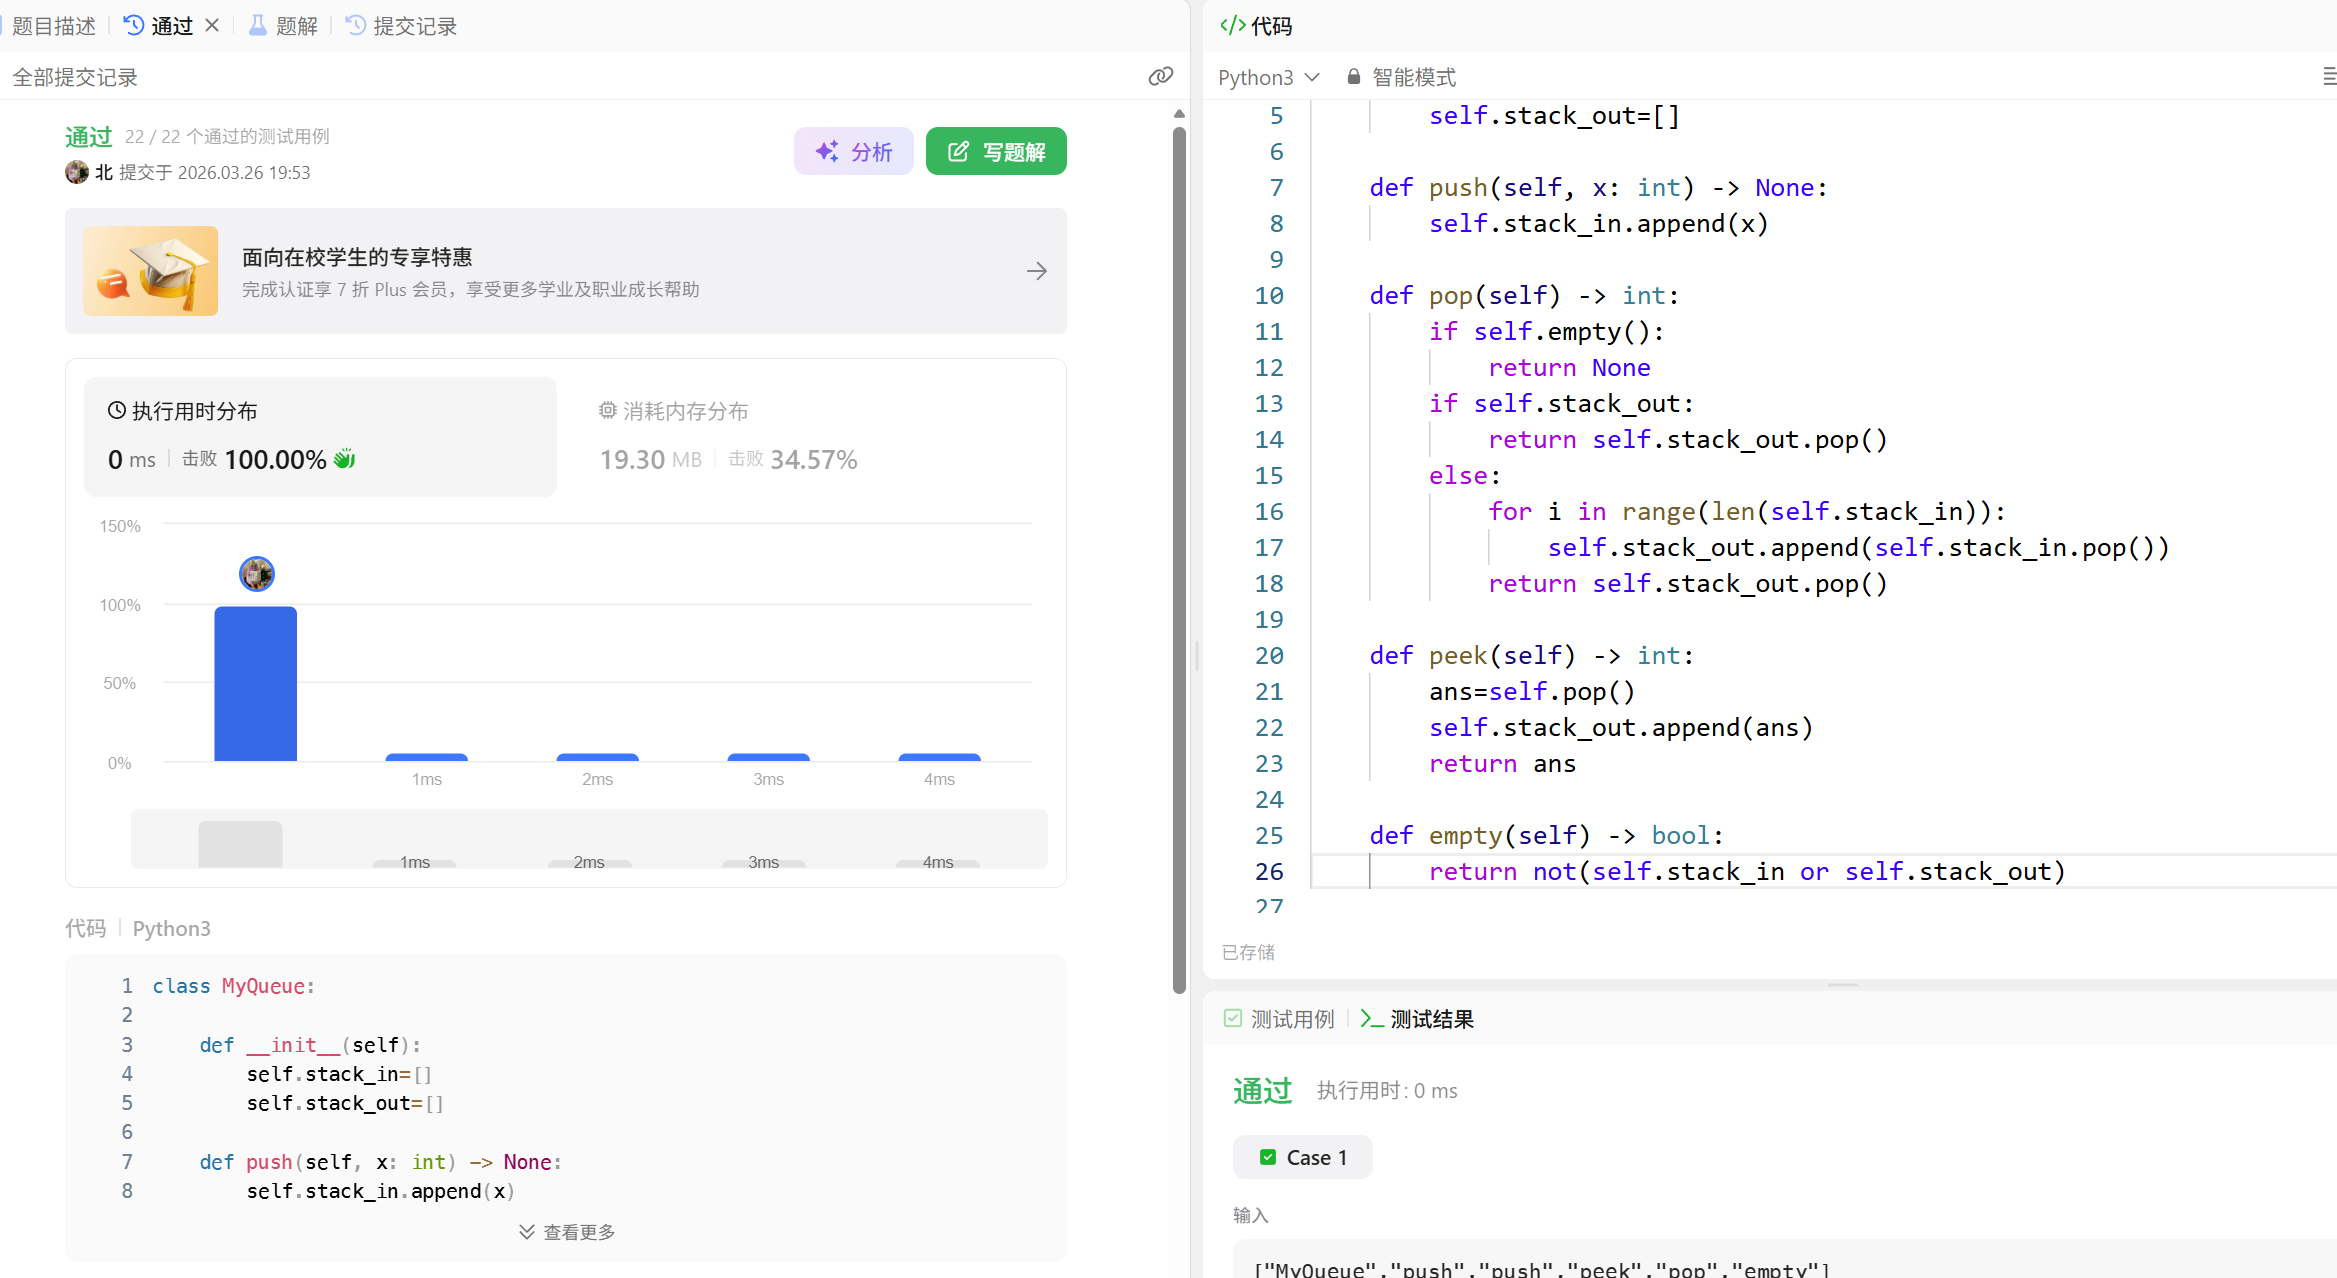Switch to 提交记录 submissions tab
Image resolution: width=2337 pixels, height=1278 pixels.
(402, 25)
